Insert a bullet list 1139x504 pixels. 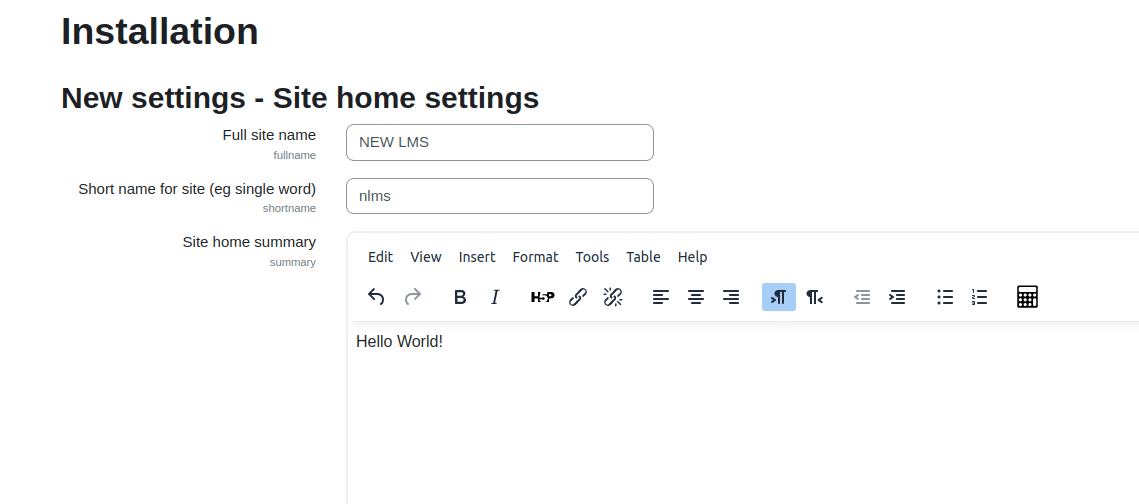[945, 297]
